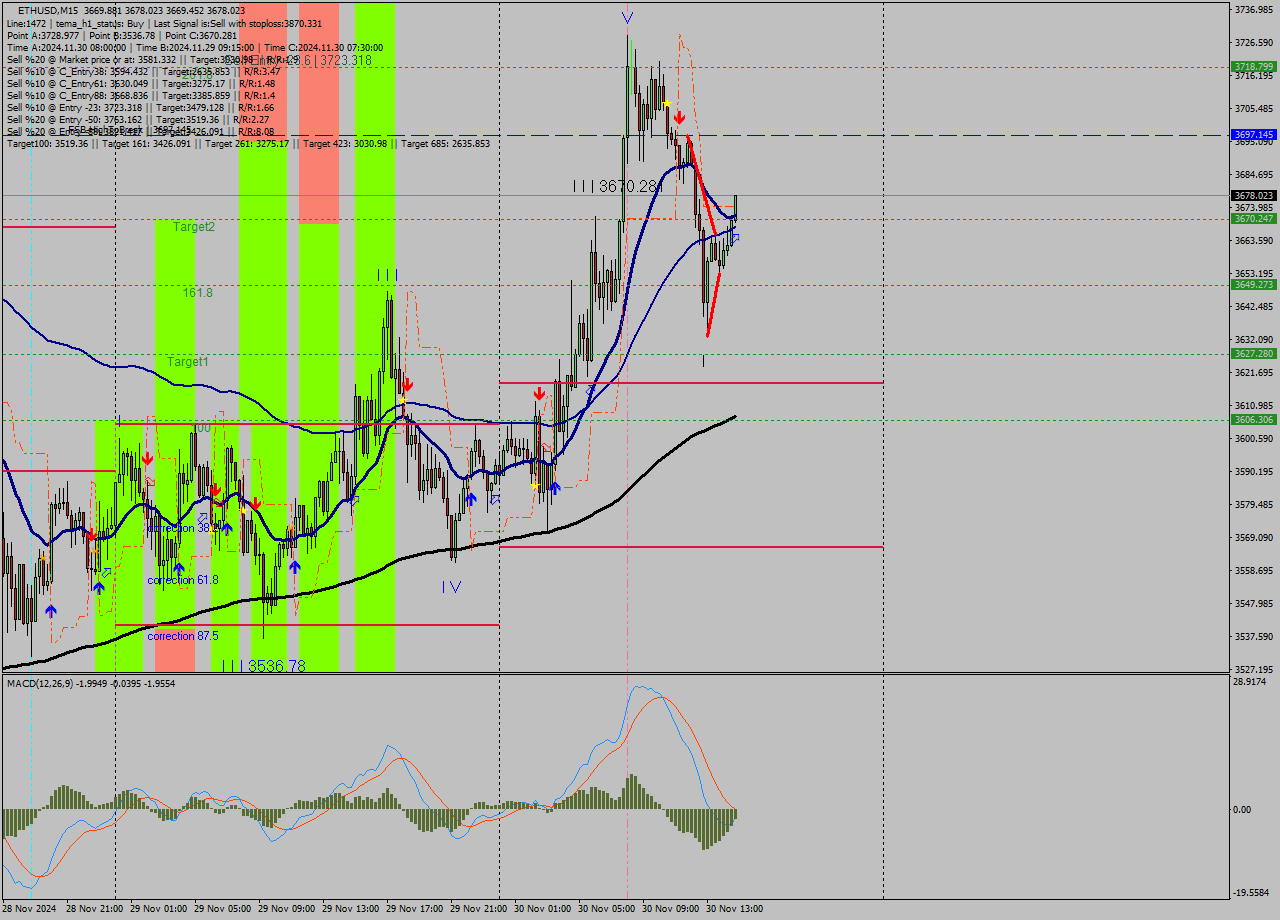Image resolution: width=1280 pixels, height=920 pixels.
Task: Select the white hollow up arrow near 29 Nov 21:00
Action: click(x=494, y=498)
